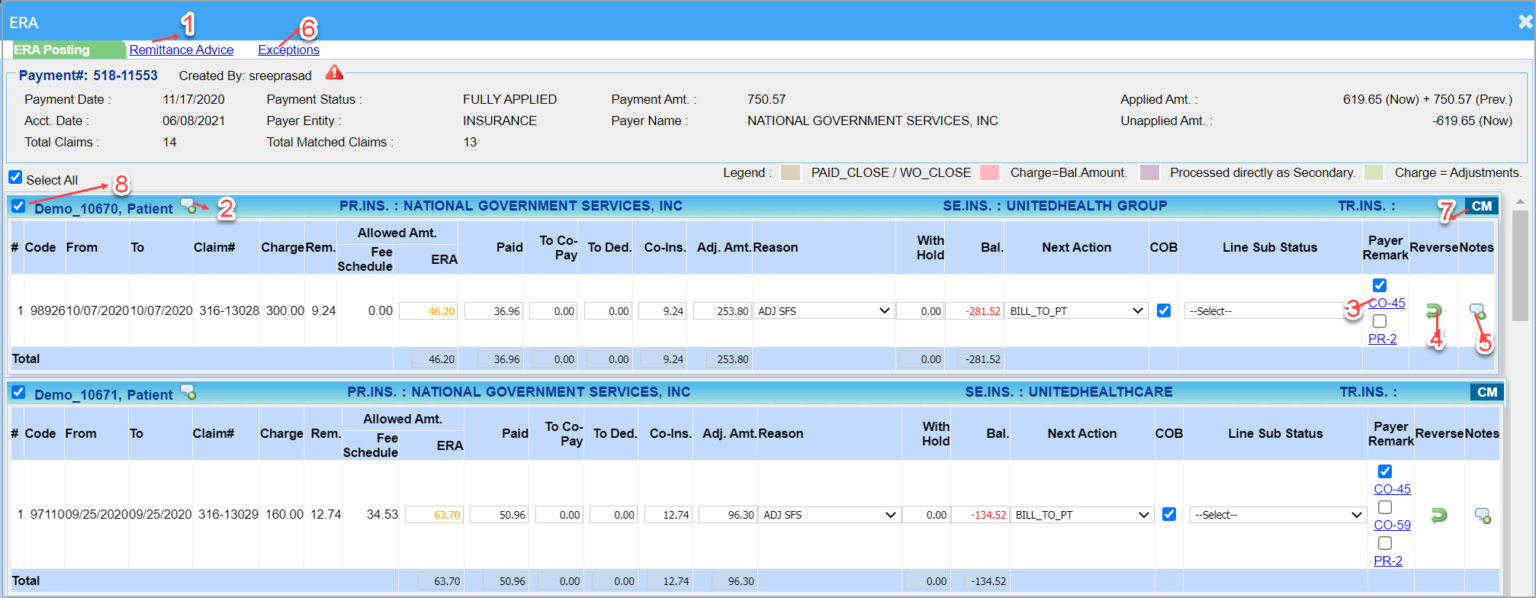The height and width of the screenshot is (598, 1536).
Task: Uncheck the COB checkbox for claim 316-13028
Action: [1163, 311]
